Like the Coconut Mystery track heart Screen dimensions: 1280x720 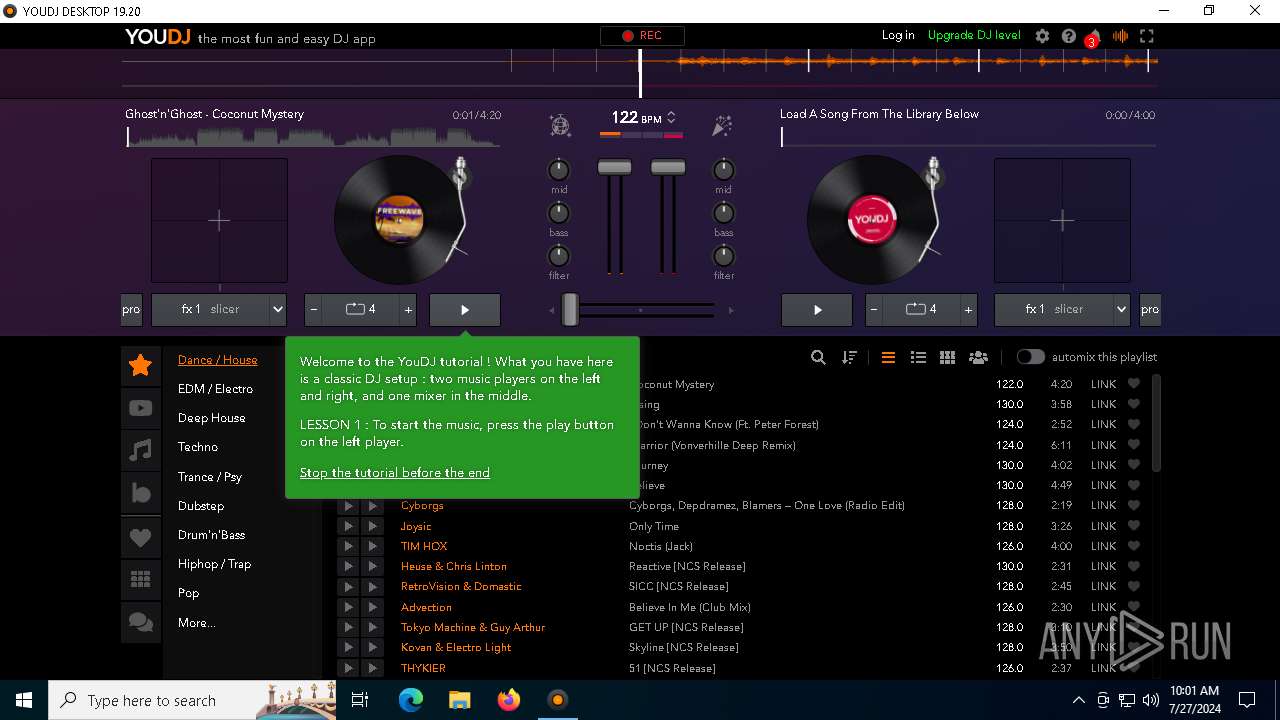point(1133,384)
